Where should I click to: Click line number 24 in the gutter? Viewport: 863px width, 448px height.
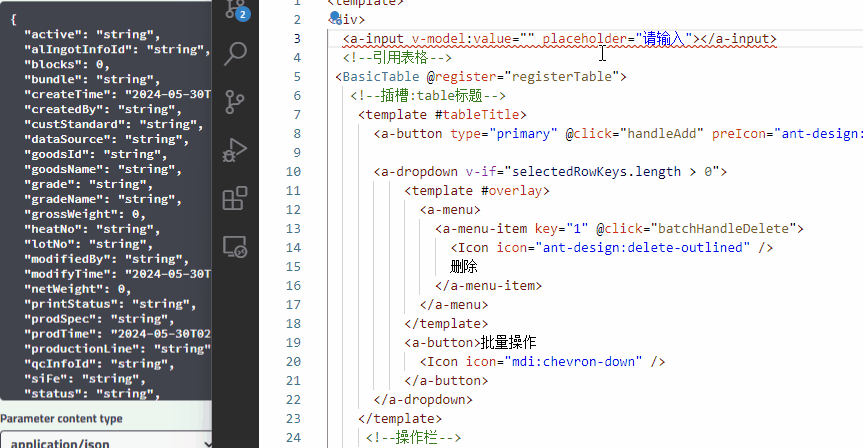pyautogui.click(x=293, y=438)
